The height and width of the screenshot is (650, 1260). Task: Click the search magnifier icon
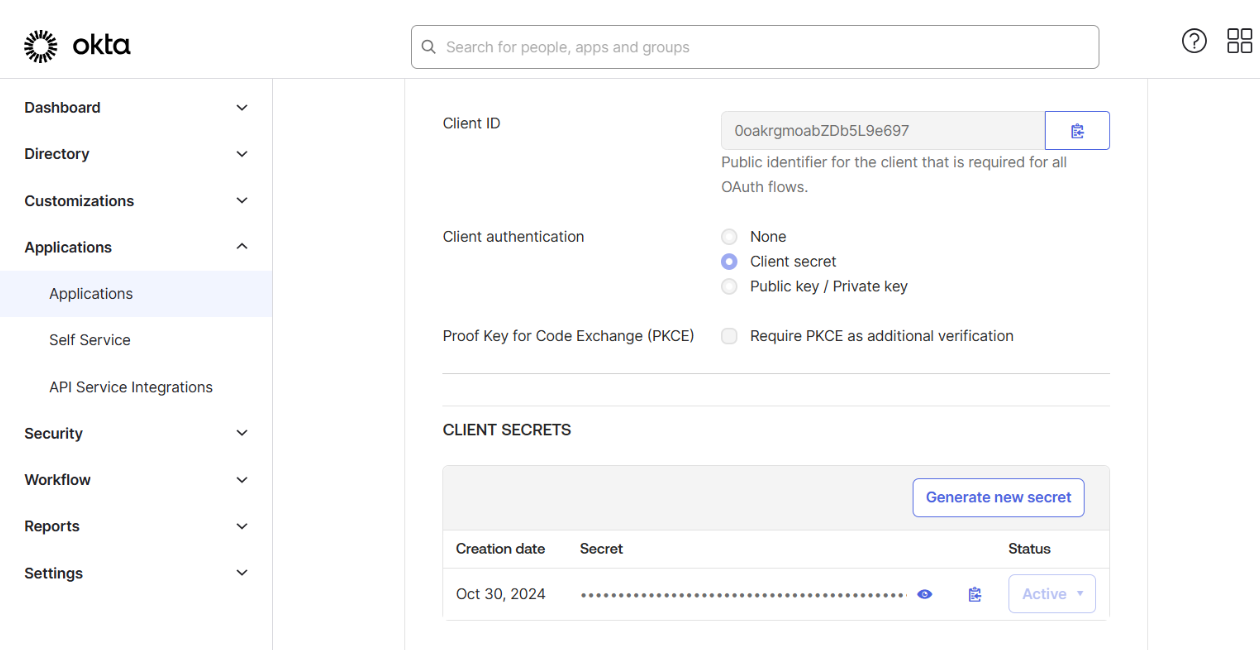[429, 47]
